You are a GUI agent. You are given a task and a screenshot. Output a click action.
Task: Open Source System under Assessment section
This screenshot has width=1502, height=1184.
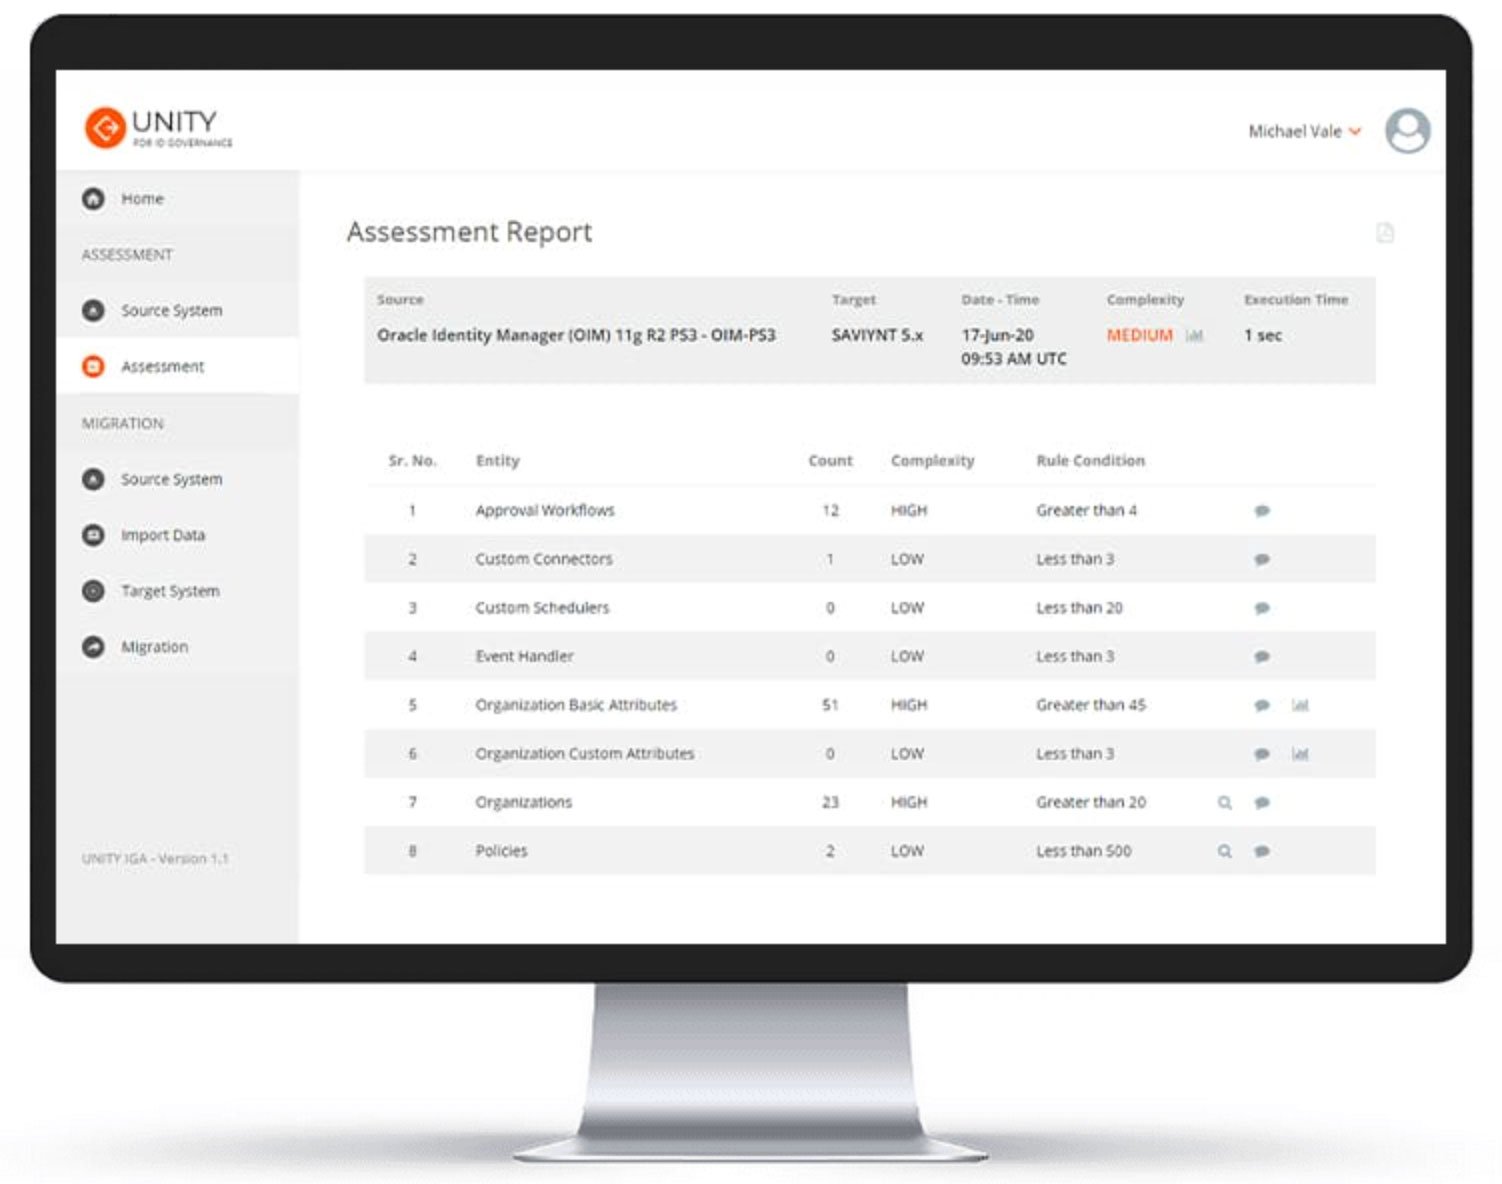[x=172, y=310]
